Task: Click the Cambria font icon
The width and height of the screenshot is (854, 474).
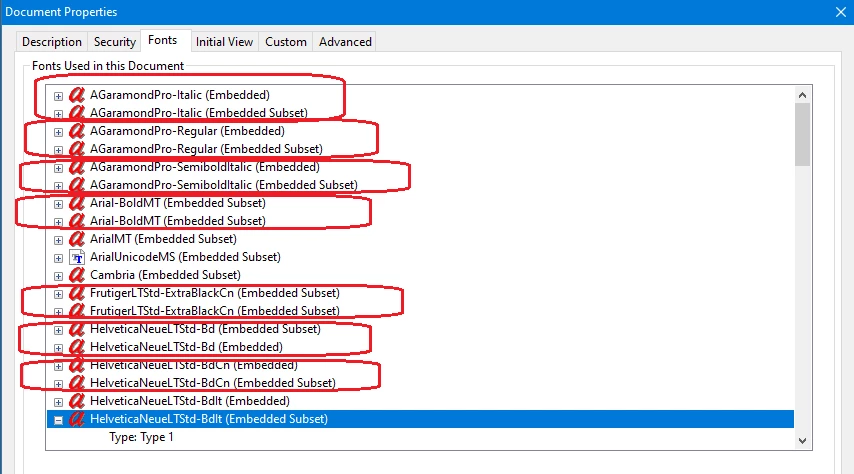Action: [77, 275]
